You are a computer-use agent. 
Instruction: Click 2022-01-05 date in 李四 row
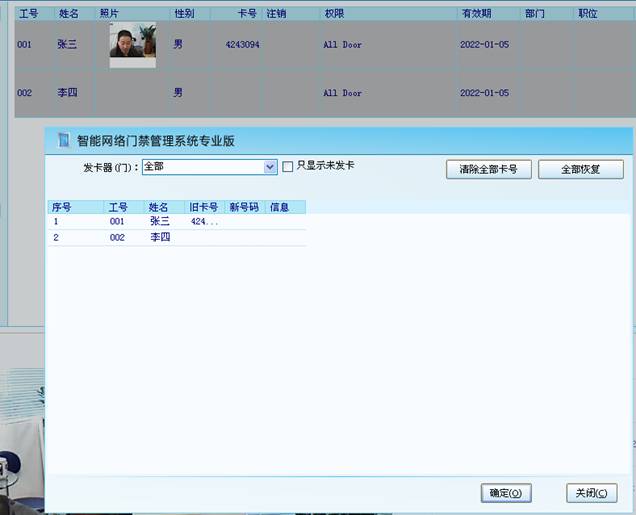pyautogui.click(x=484, y=93)
